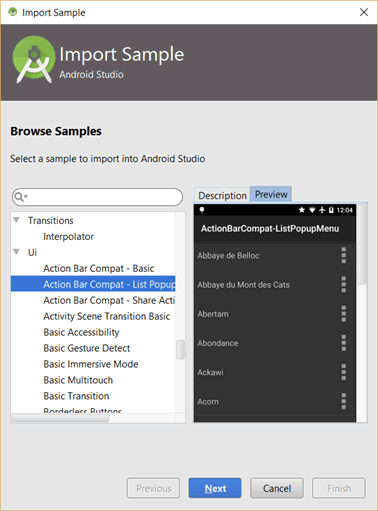Viewport: 378px width, 511px height.
Task: Click the preview pane vertical scrollbar
Action: click(x=362, y=245)
